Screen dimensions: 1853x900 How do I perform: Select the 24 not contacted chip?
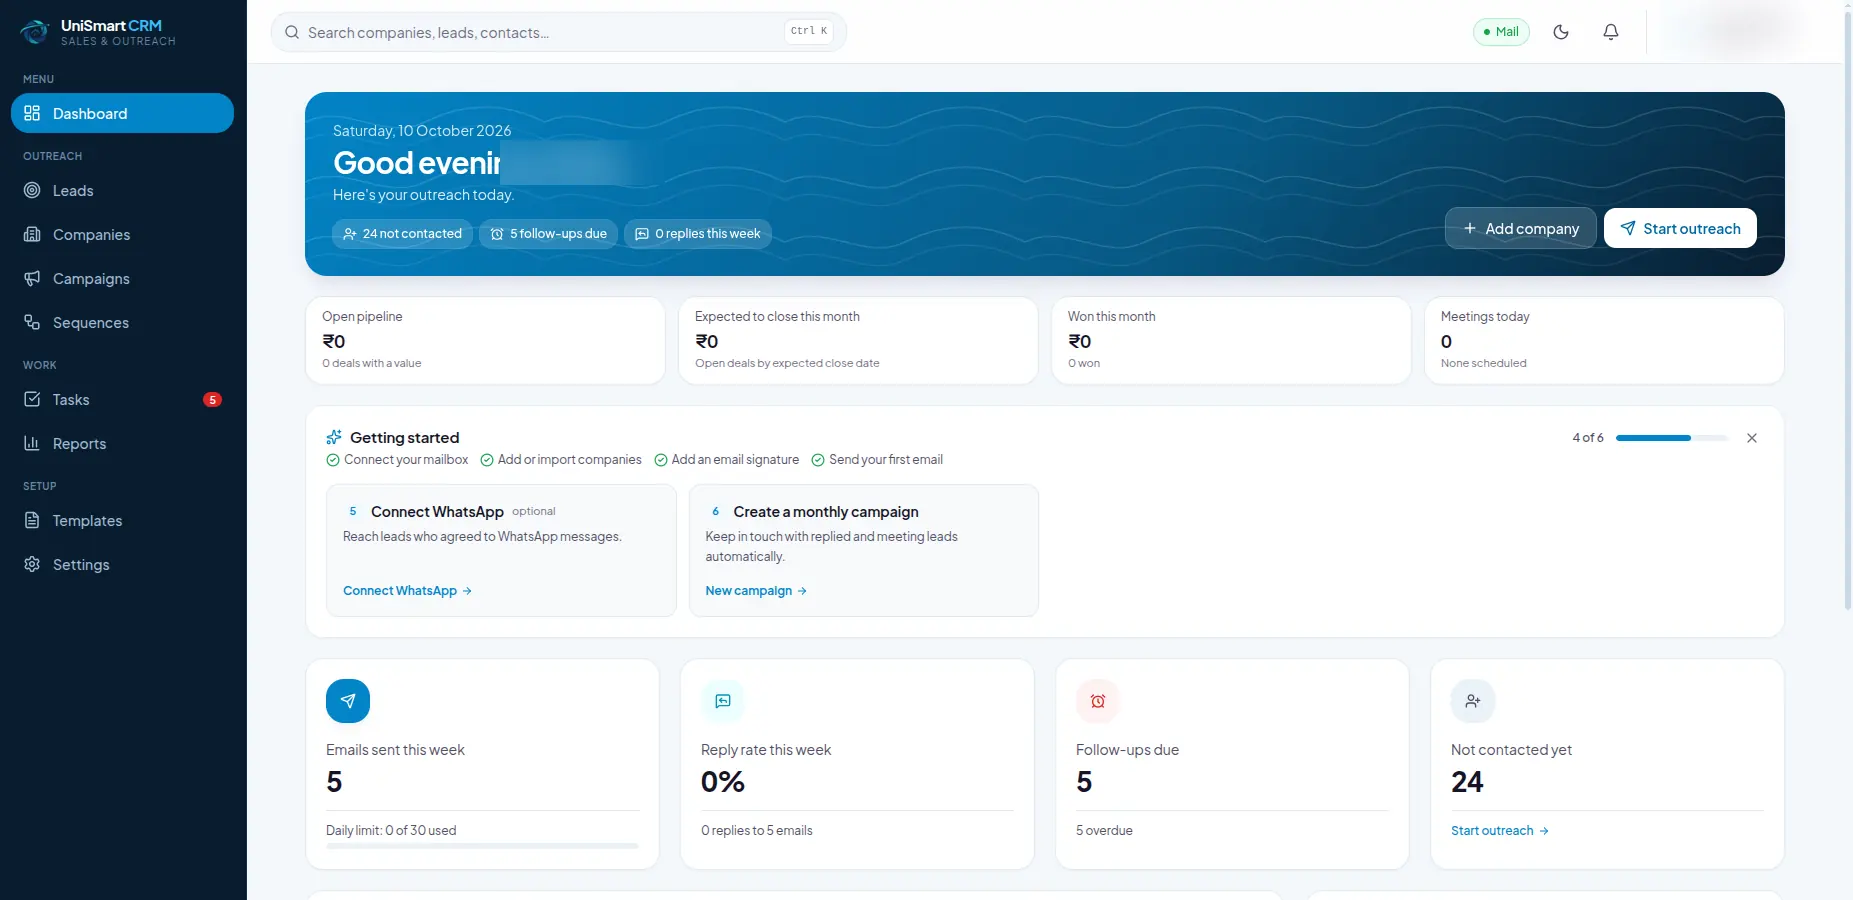tap(402, 234)
